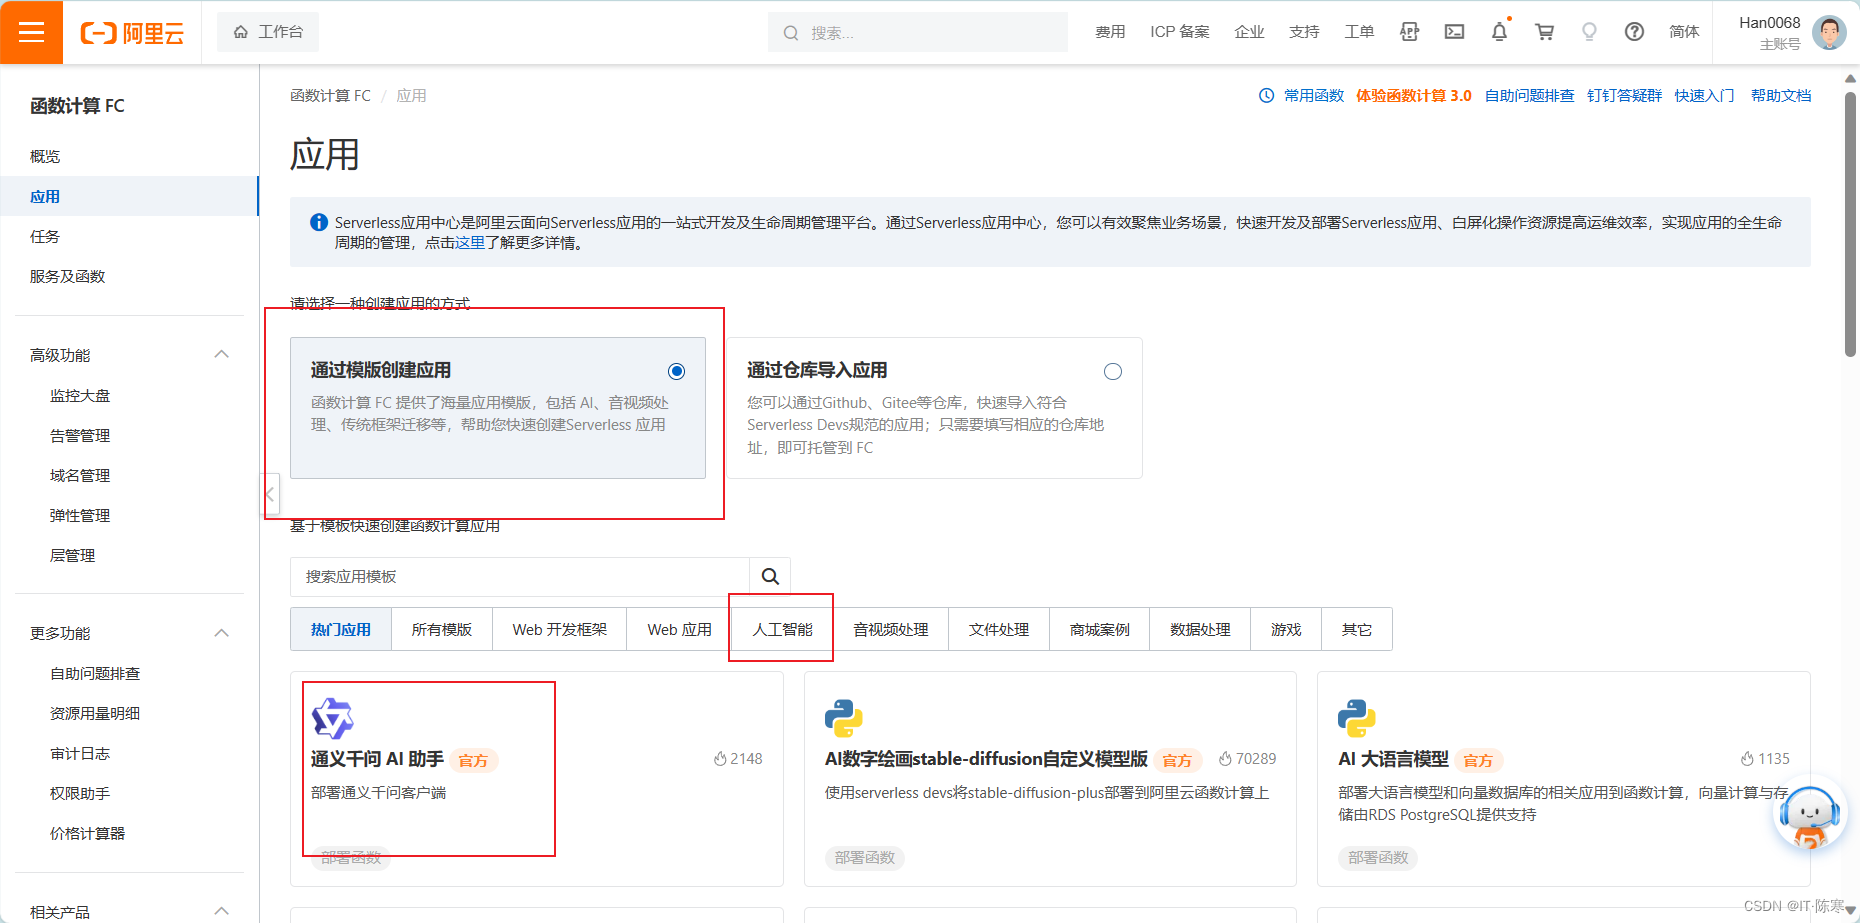The height and width of the screenshot is (923, 1860).
Task: Open the floating customer service robot
Action: [x=1809, y=814]
